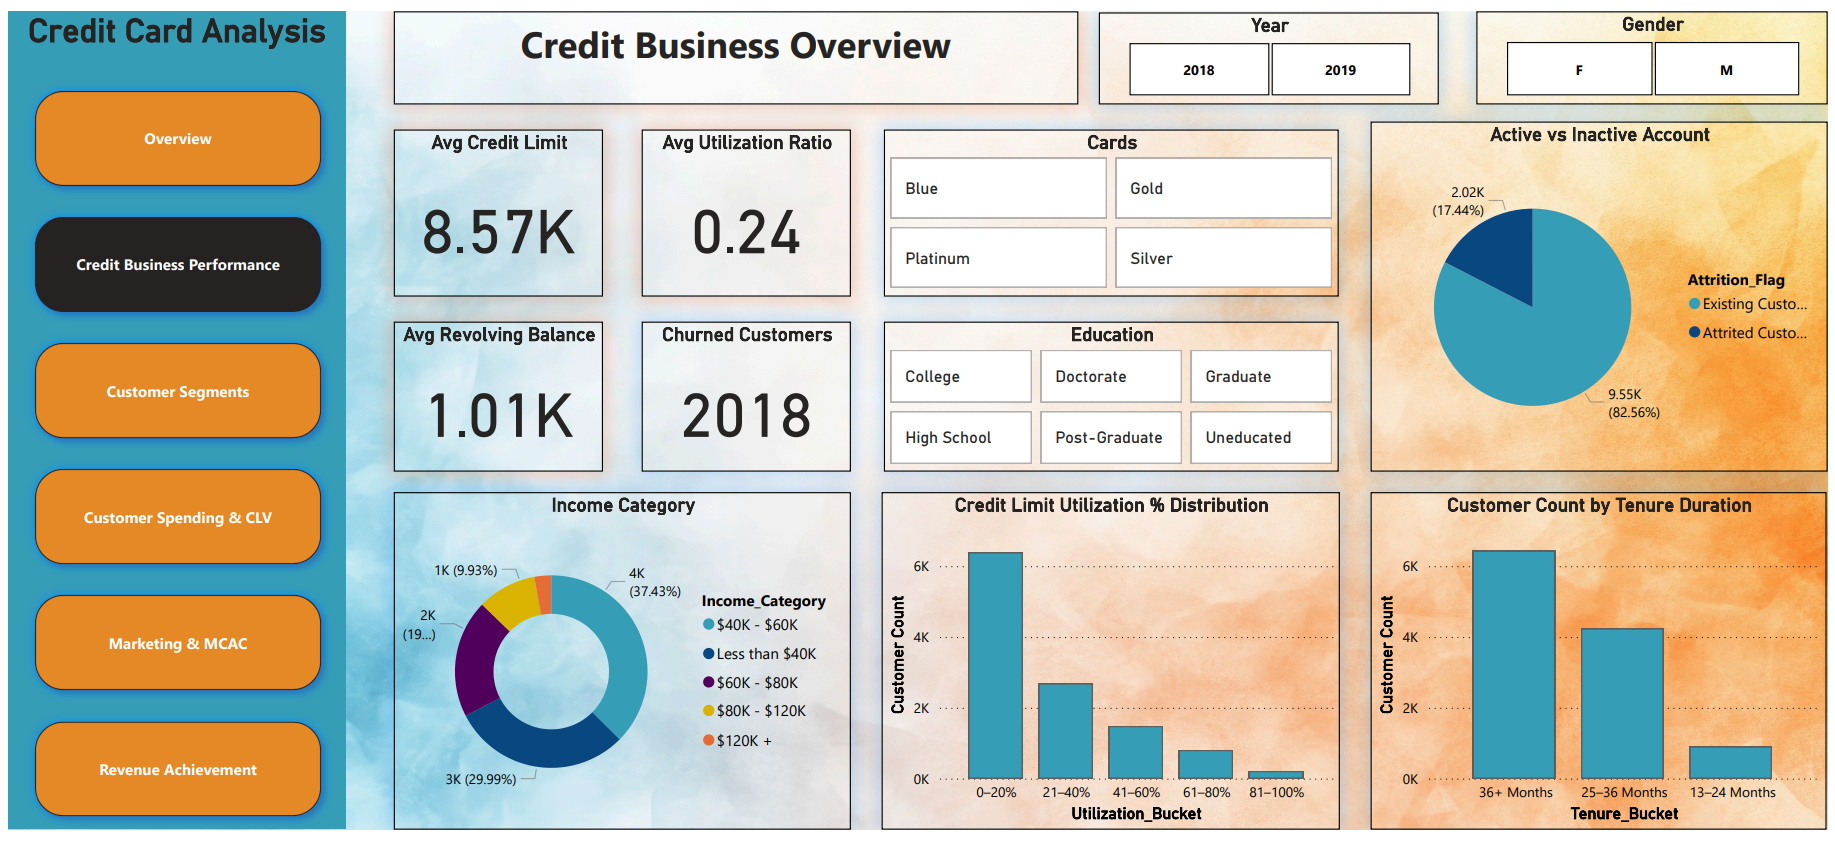The width and height of the screenshot is (1835, 843).
Task: Toggle the F gender filter
Action: (x=1578, y=70)
